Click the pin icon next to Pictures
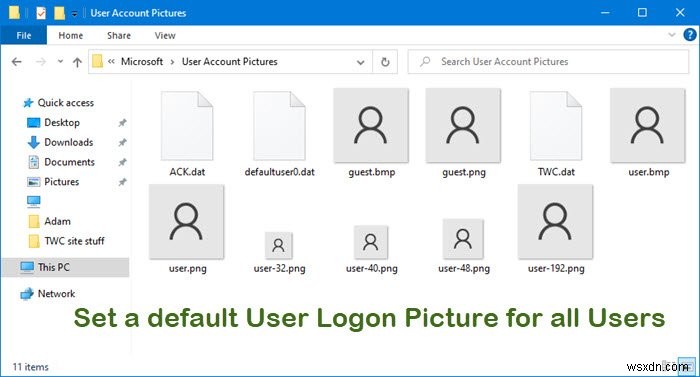This screenshot has width=700, height=377. click(x=122, y=182)
